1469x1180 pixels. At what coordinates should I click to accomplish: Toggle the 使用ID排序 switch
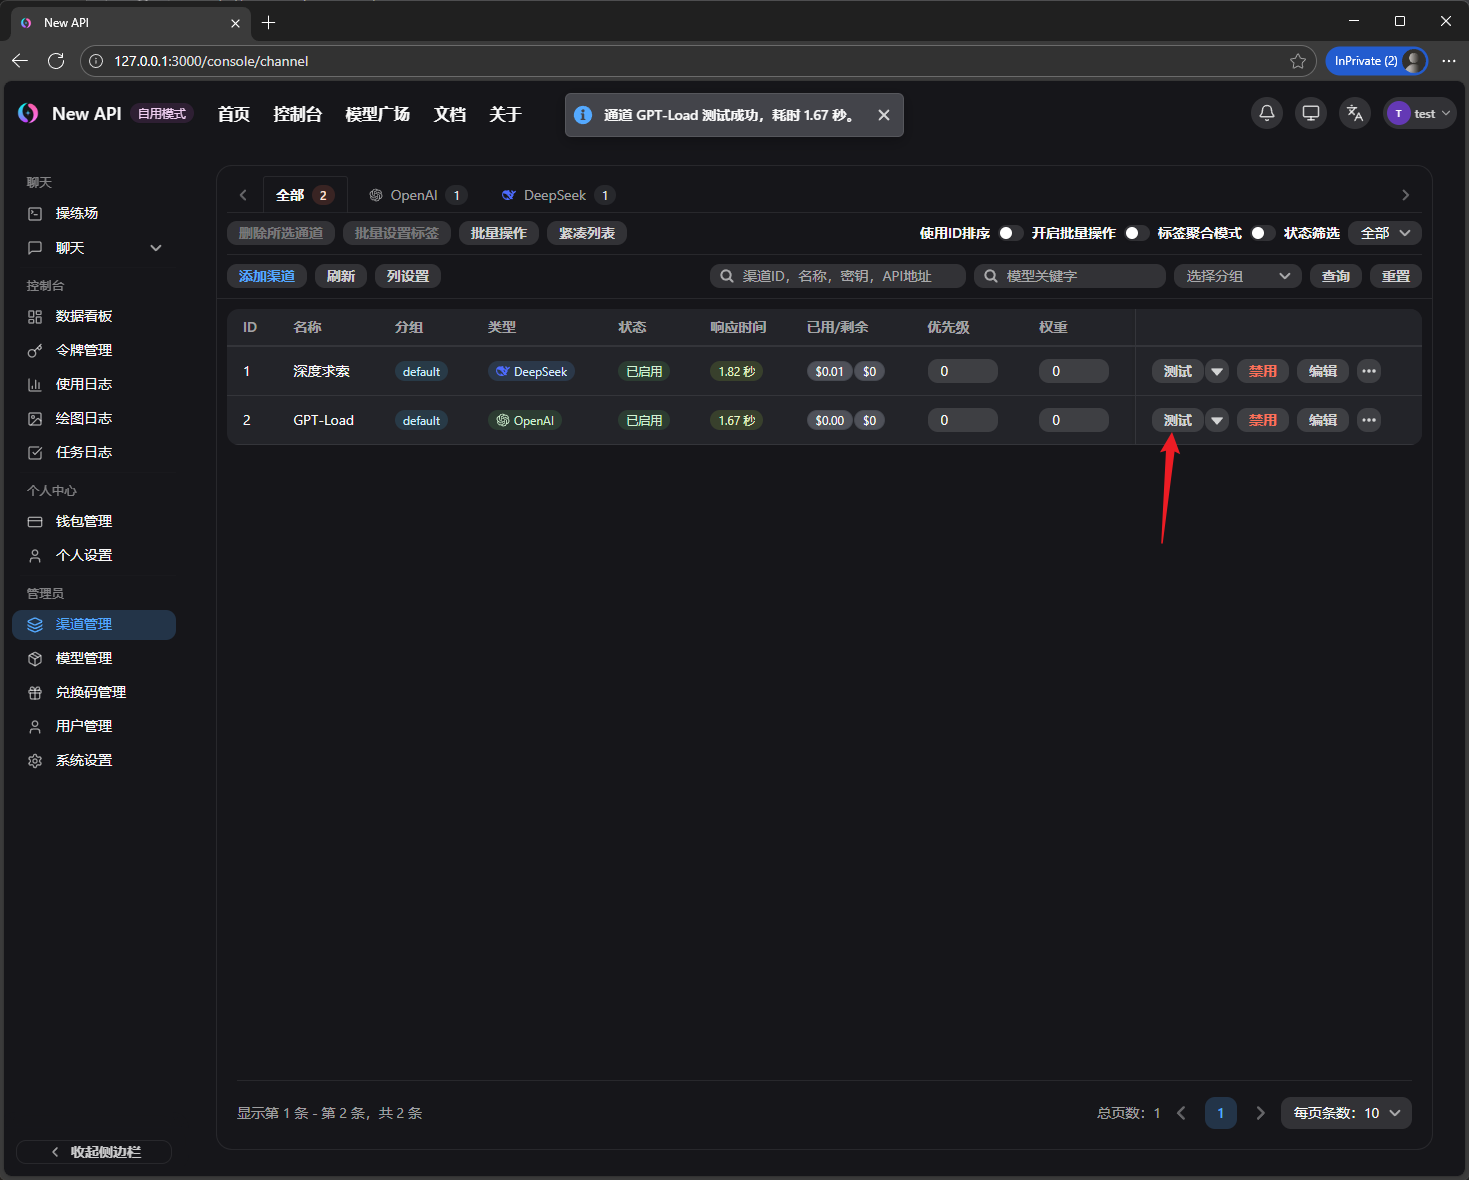coord(1010,233)
